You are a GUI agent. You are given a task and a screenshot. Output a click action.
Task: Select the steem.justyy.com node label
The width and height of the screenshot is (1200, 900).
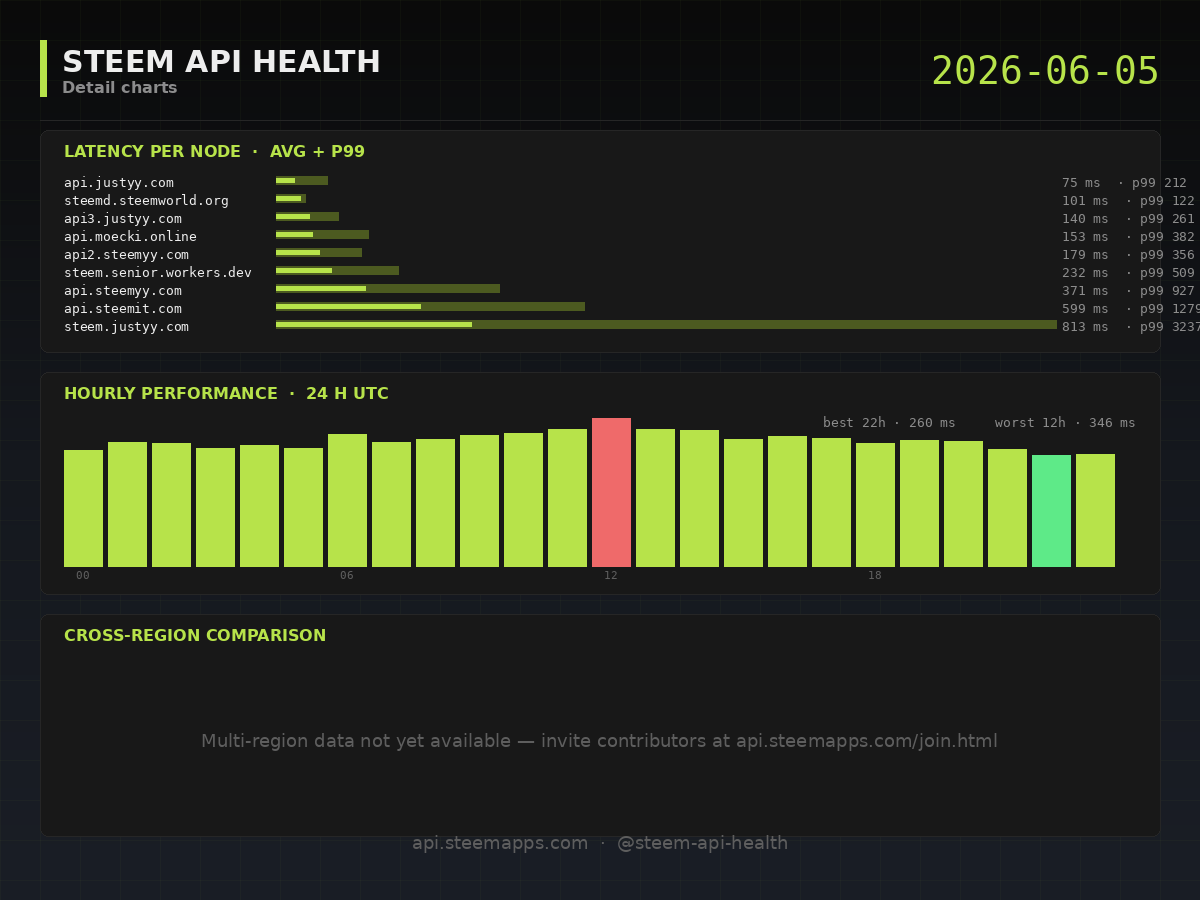126,327
